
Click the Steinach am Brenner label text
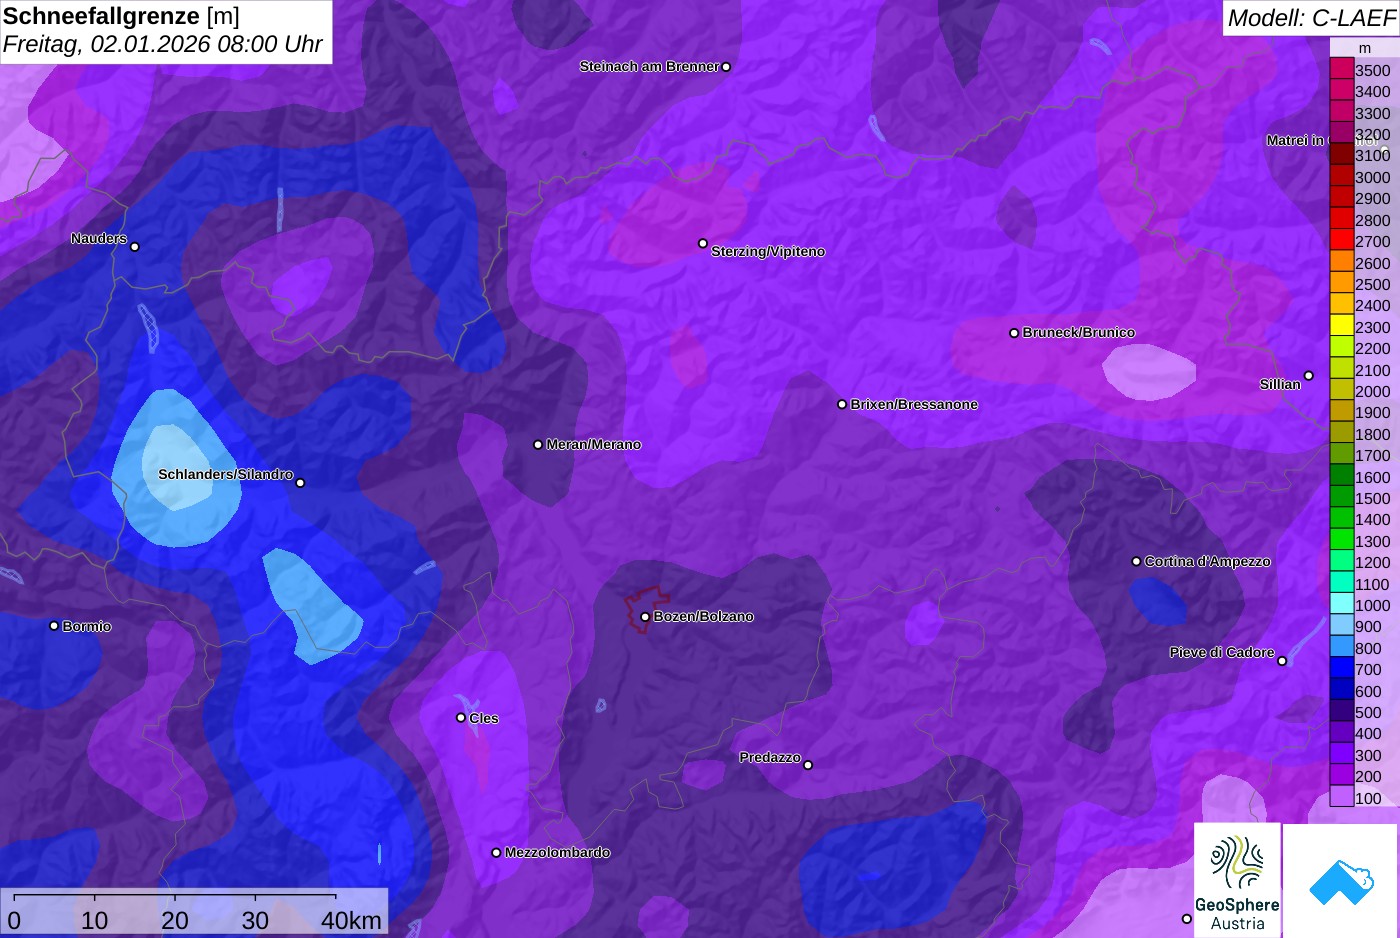point(649,67)
